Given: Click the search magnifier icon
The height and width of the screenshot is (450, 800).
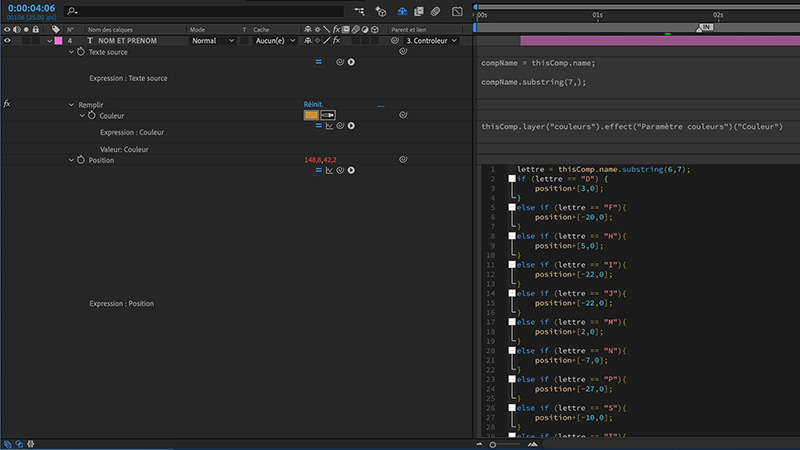Looking at the screenshot, I should (x=72, y=11).
